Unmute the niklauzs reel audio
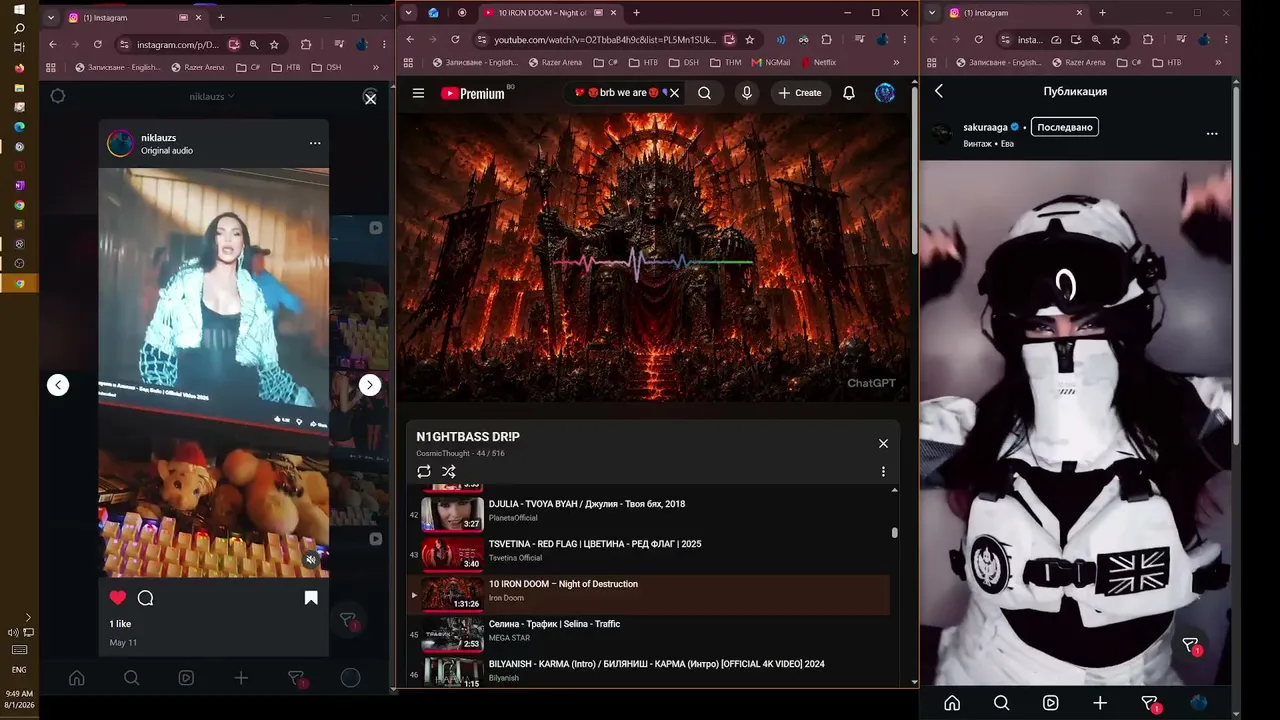The image size is (1280, 720). (x=311, y=560)
